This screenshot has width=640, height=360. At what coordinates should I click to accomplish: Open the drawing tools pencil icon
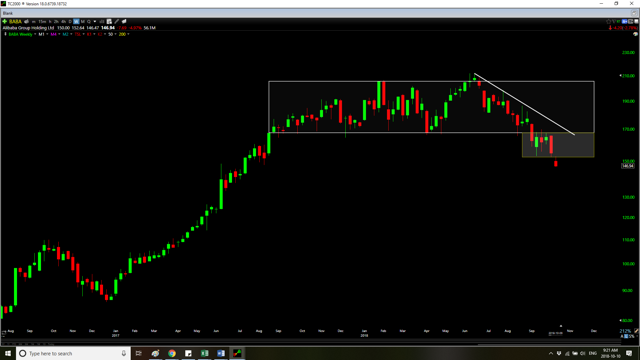tap(116, 21)
